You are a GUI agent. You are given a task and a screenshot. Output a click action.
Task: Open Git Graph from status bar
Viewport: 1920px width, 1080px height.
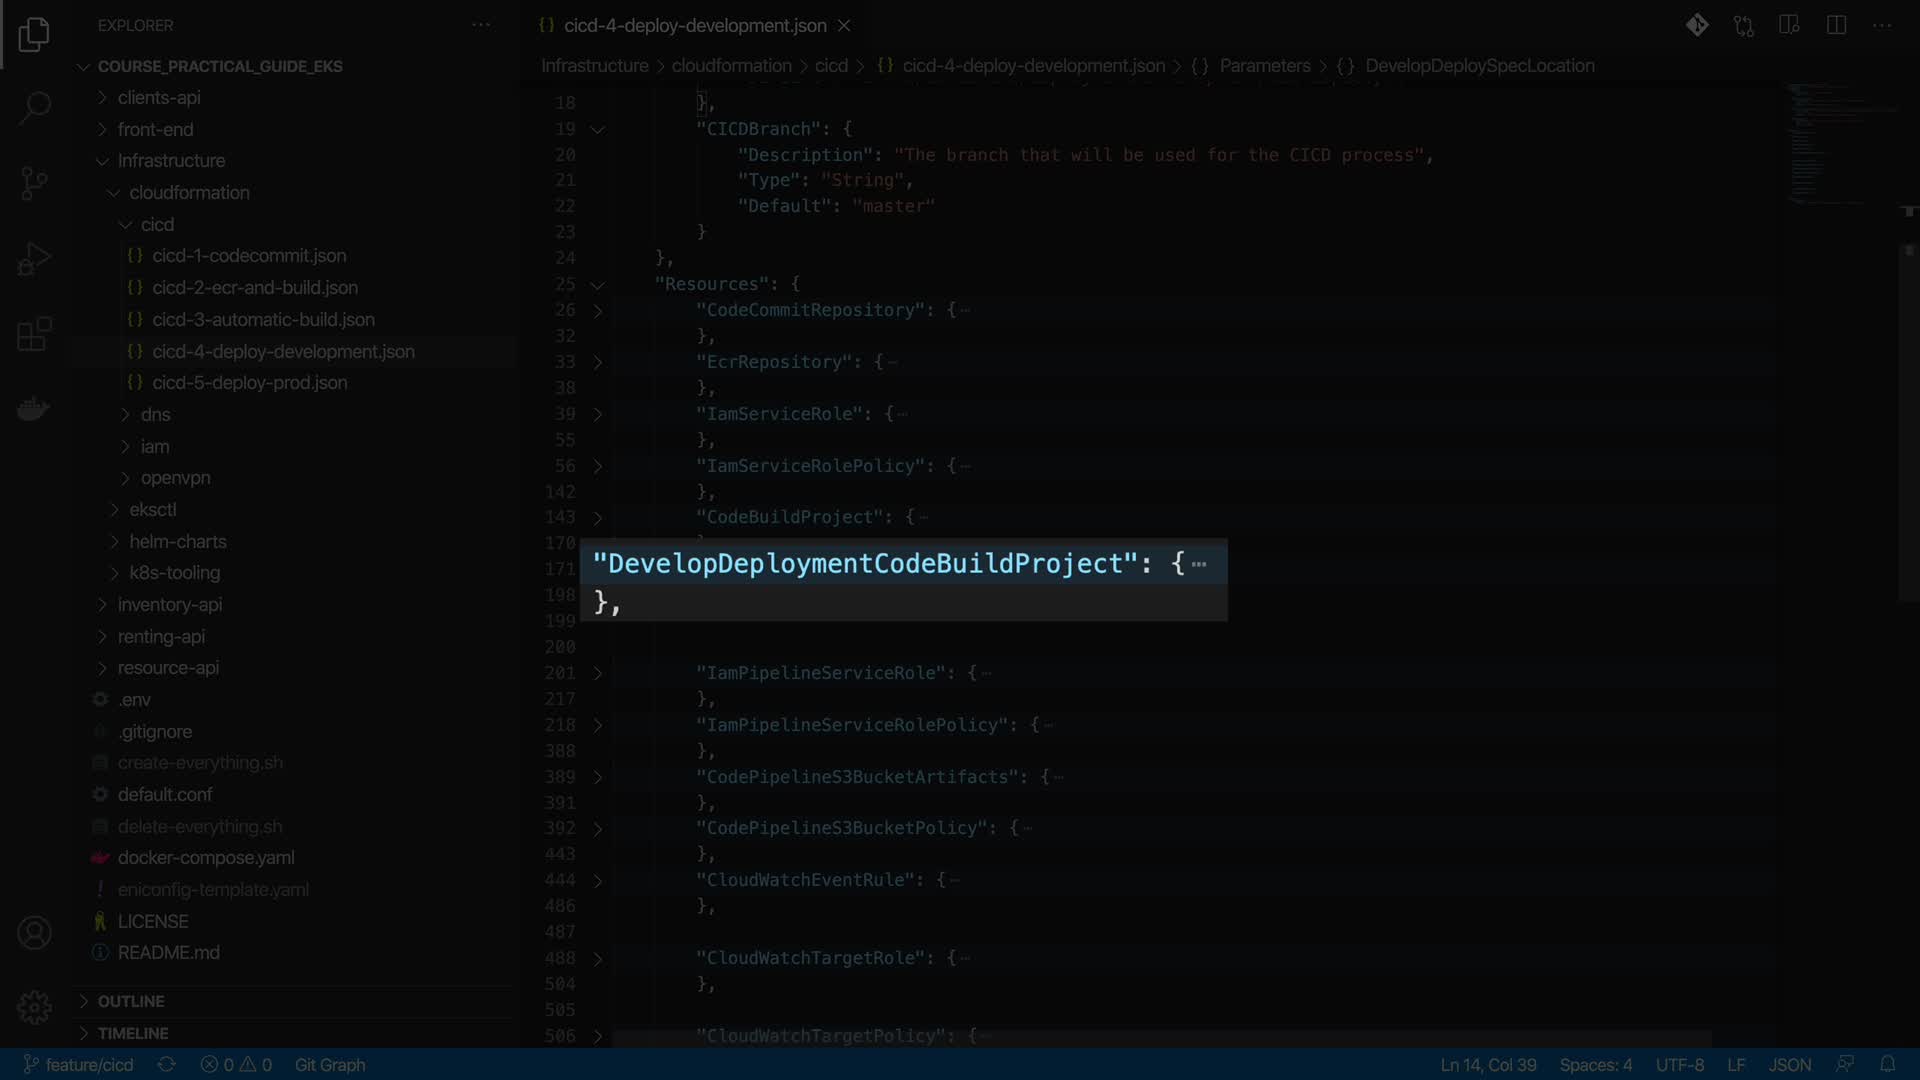[330, 1065]
